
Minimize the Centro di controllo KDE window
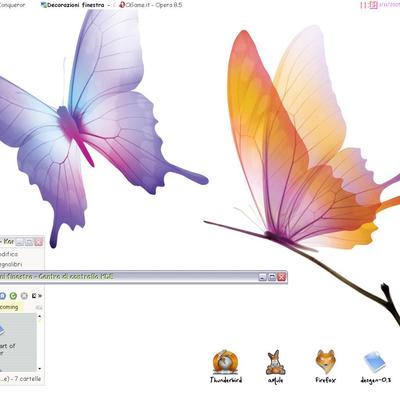tap(263, 277)
